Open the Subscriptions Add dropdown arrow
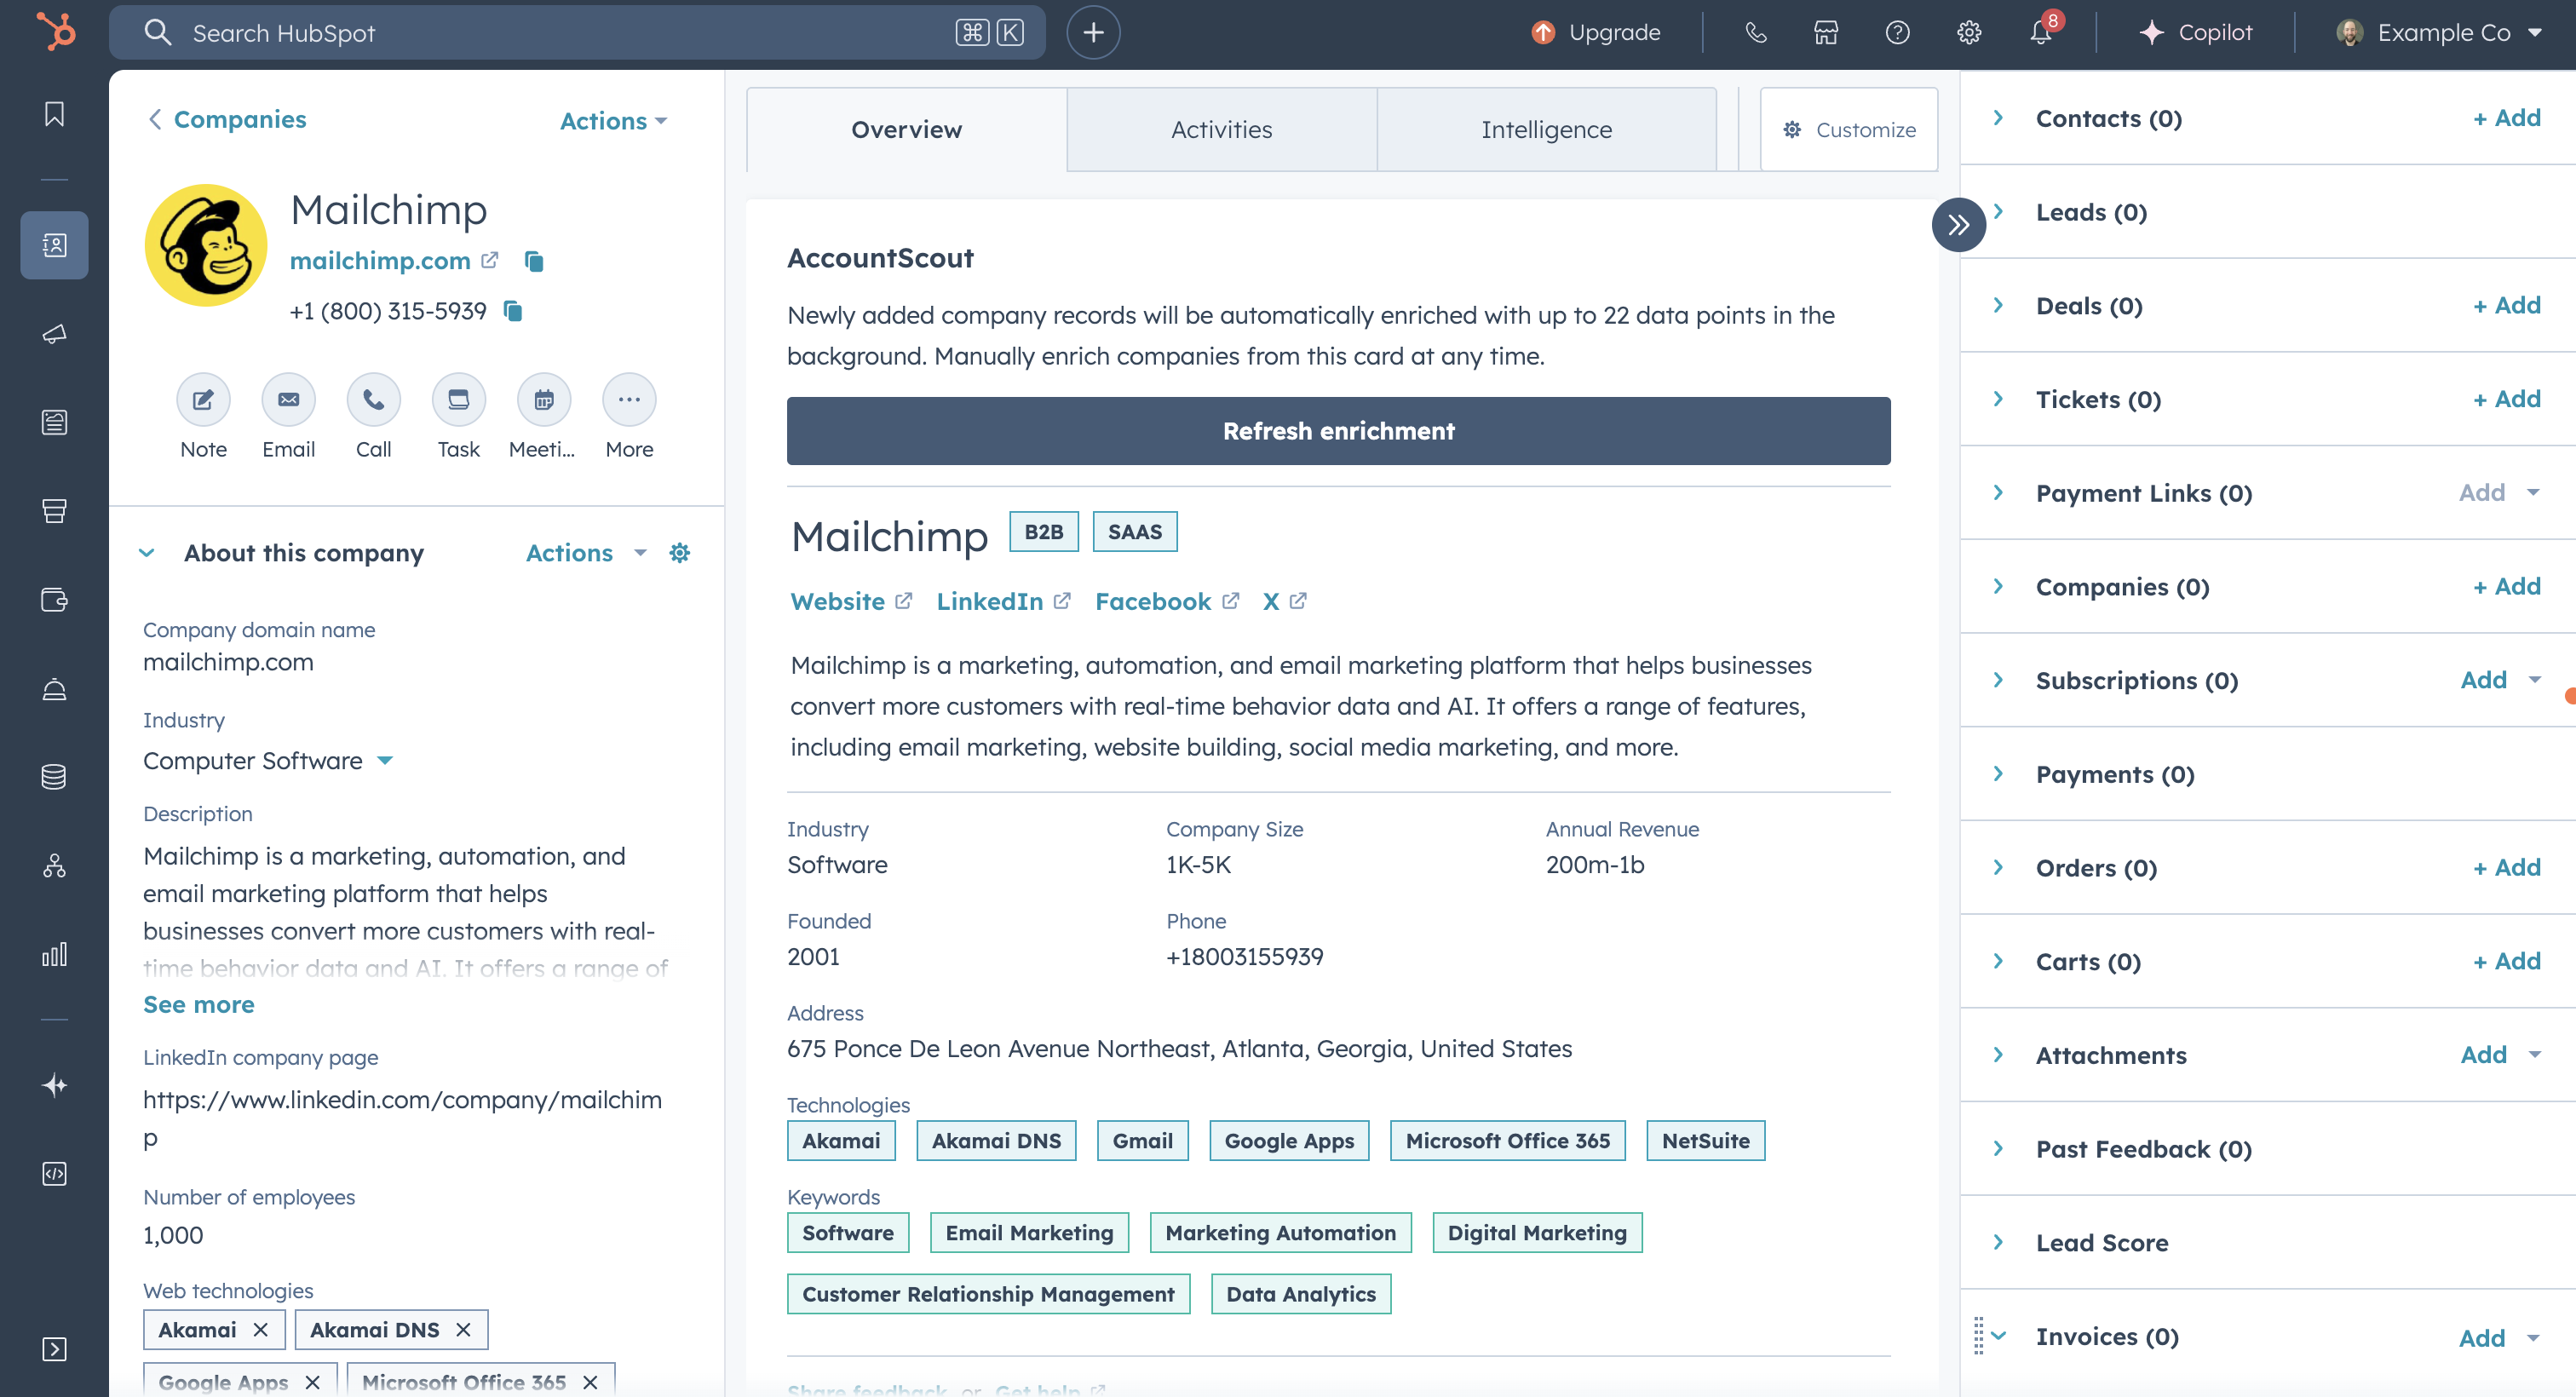 point(2534,680)
